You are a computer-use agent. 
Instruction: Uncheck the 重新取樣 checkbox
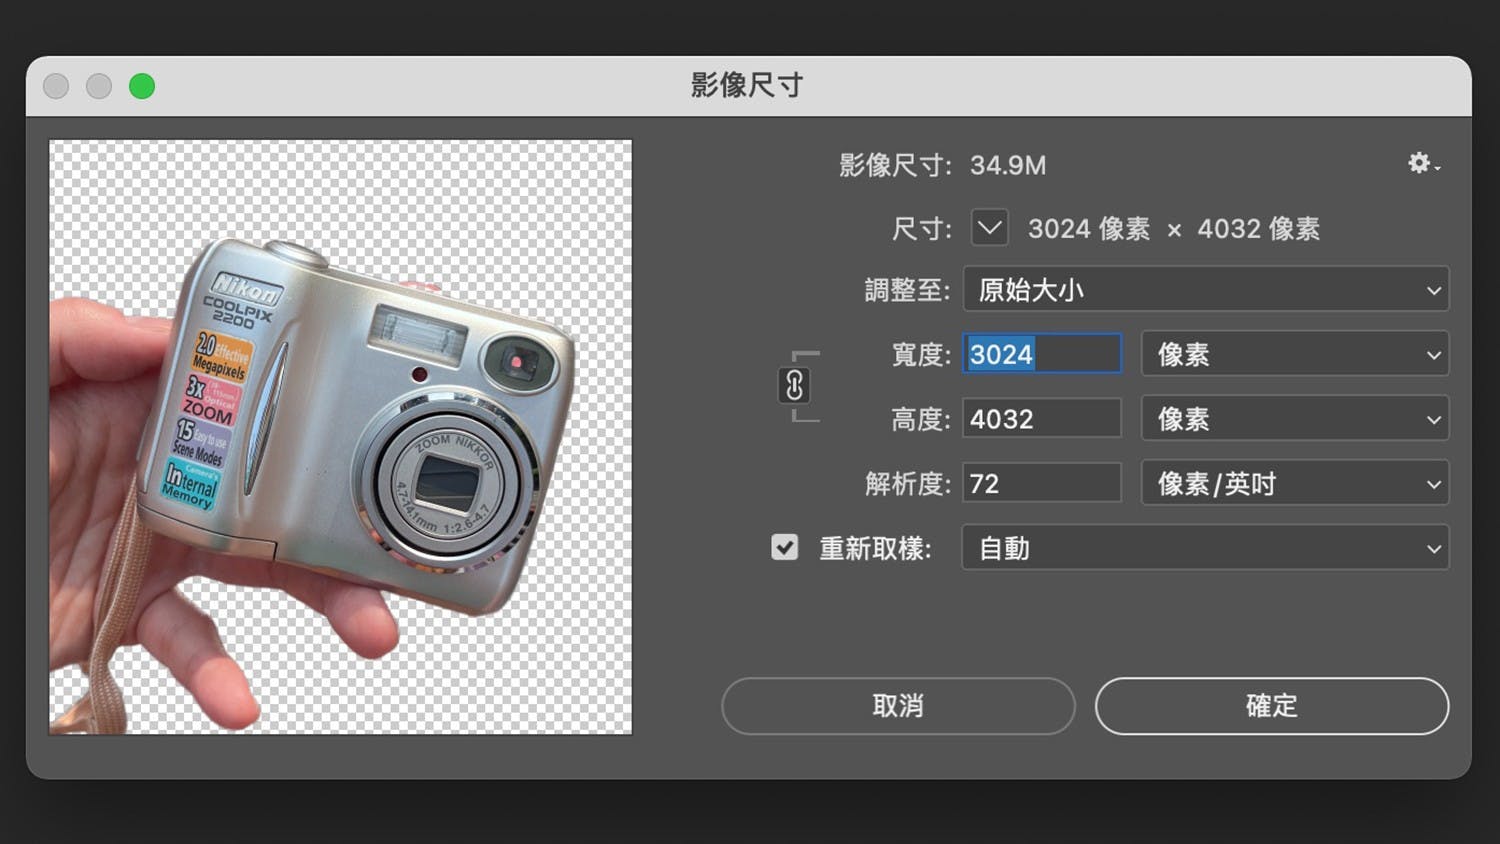pos(785,547)
